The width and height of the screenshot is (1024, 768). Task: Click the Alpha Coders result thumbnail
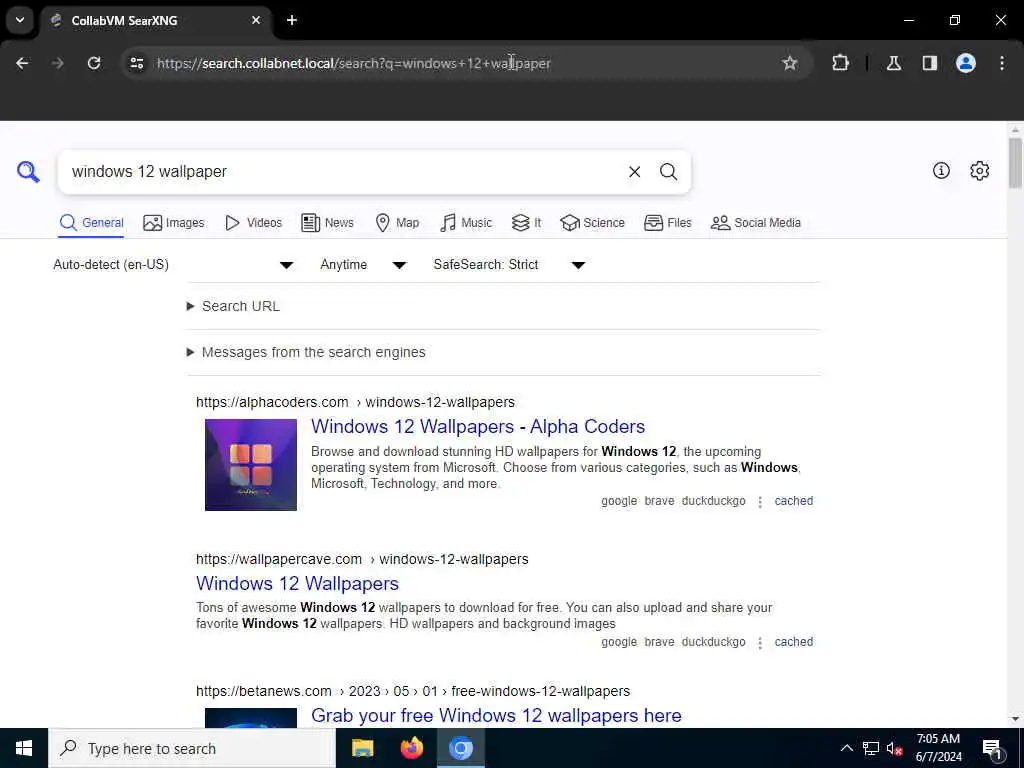pyautogui.click(x=251, y=465)
